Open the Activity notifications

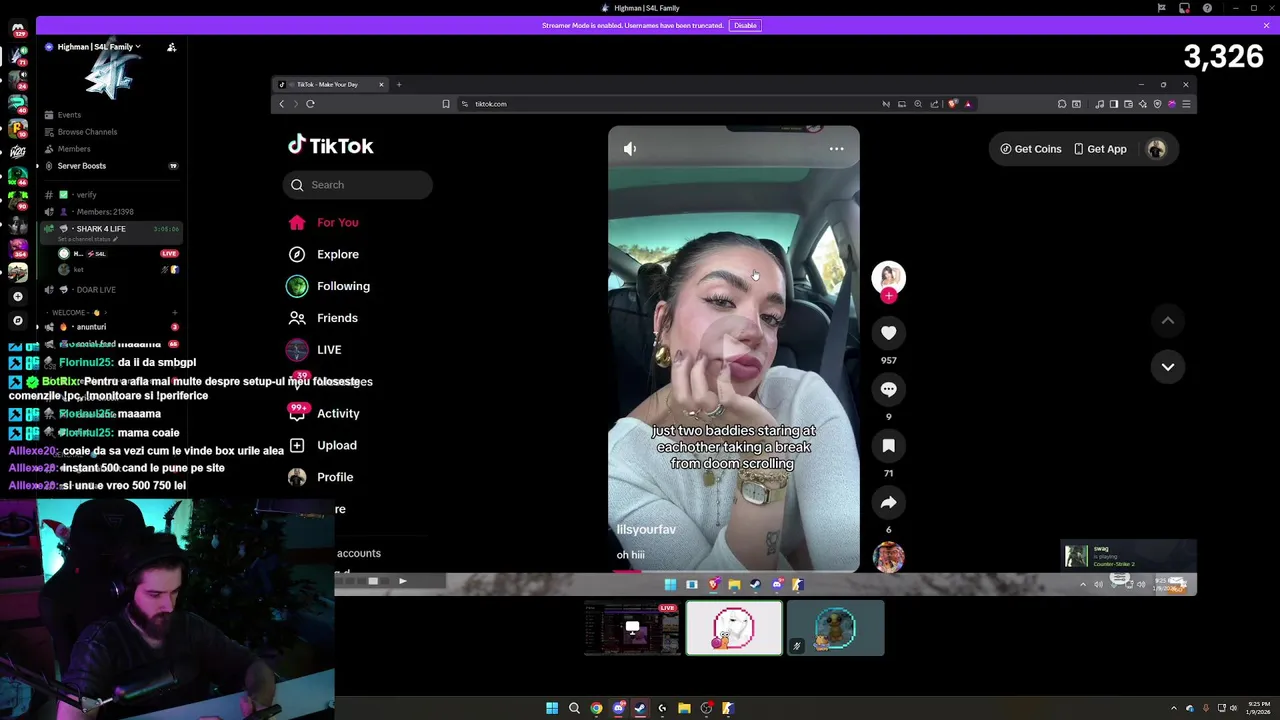[x=324, y=413]
